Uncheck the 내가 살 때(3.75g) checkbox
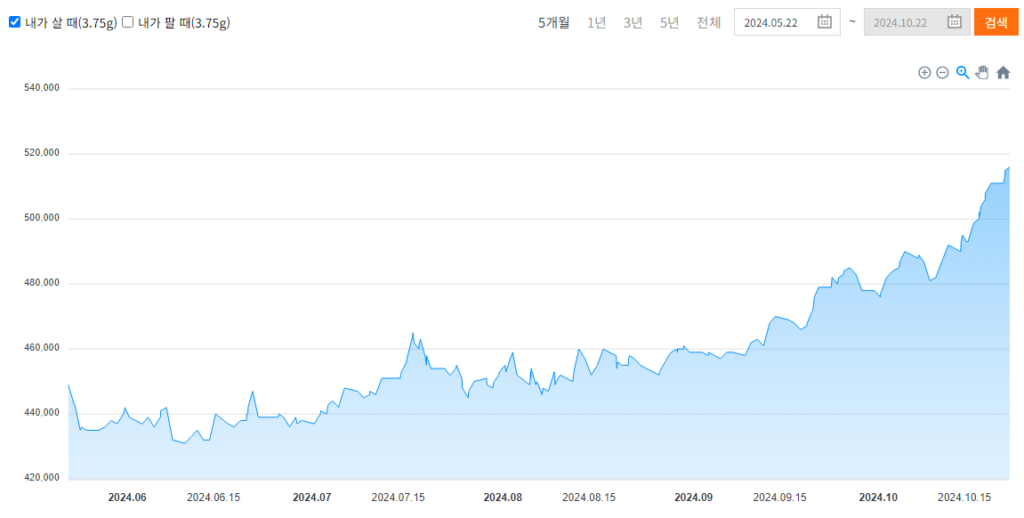The height and width of the screenshot is (518, 1024). (15, 22)
